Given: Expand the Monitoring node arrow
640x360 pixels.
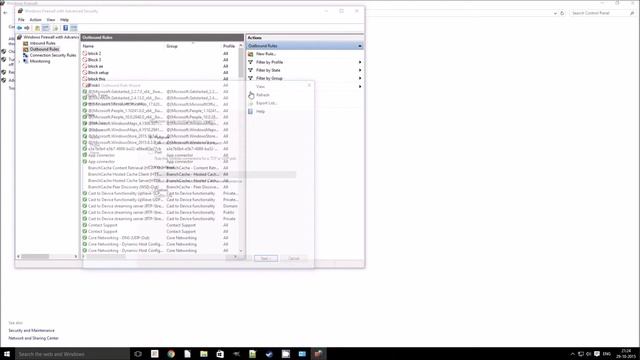Looking at the screenshot, I should (x=19, y=61).
